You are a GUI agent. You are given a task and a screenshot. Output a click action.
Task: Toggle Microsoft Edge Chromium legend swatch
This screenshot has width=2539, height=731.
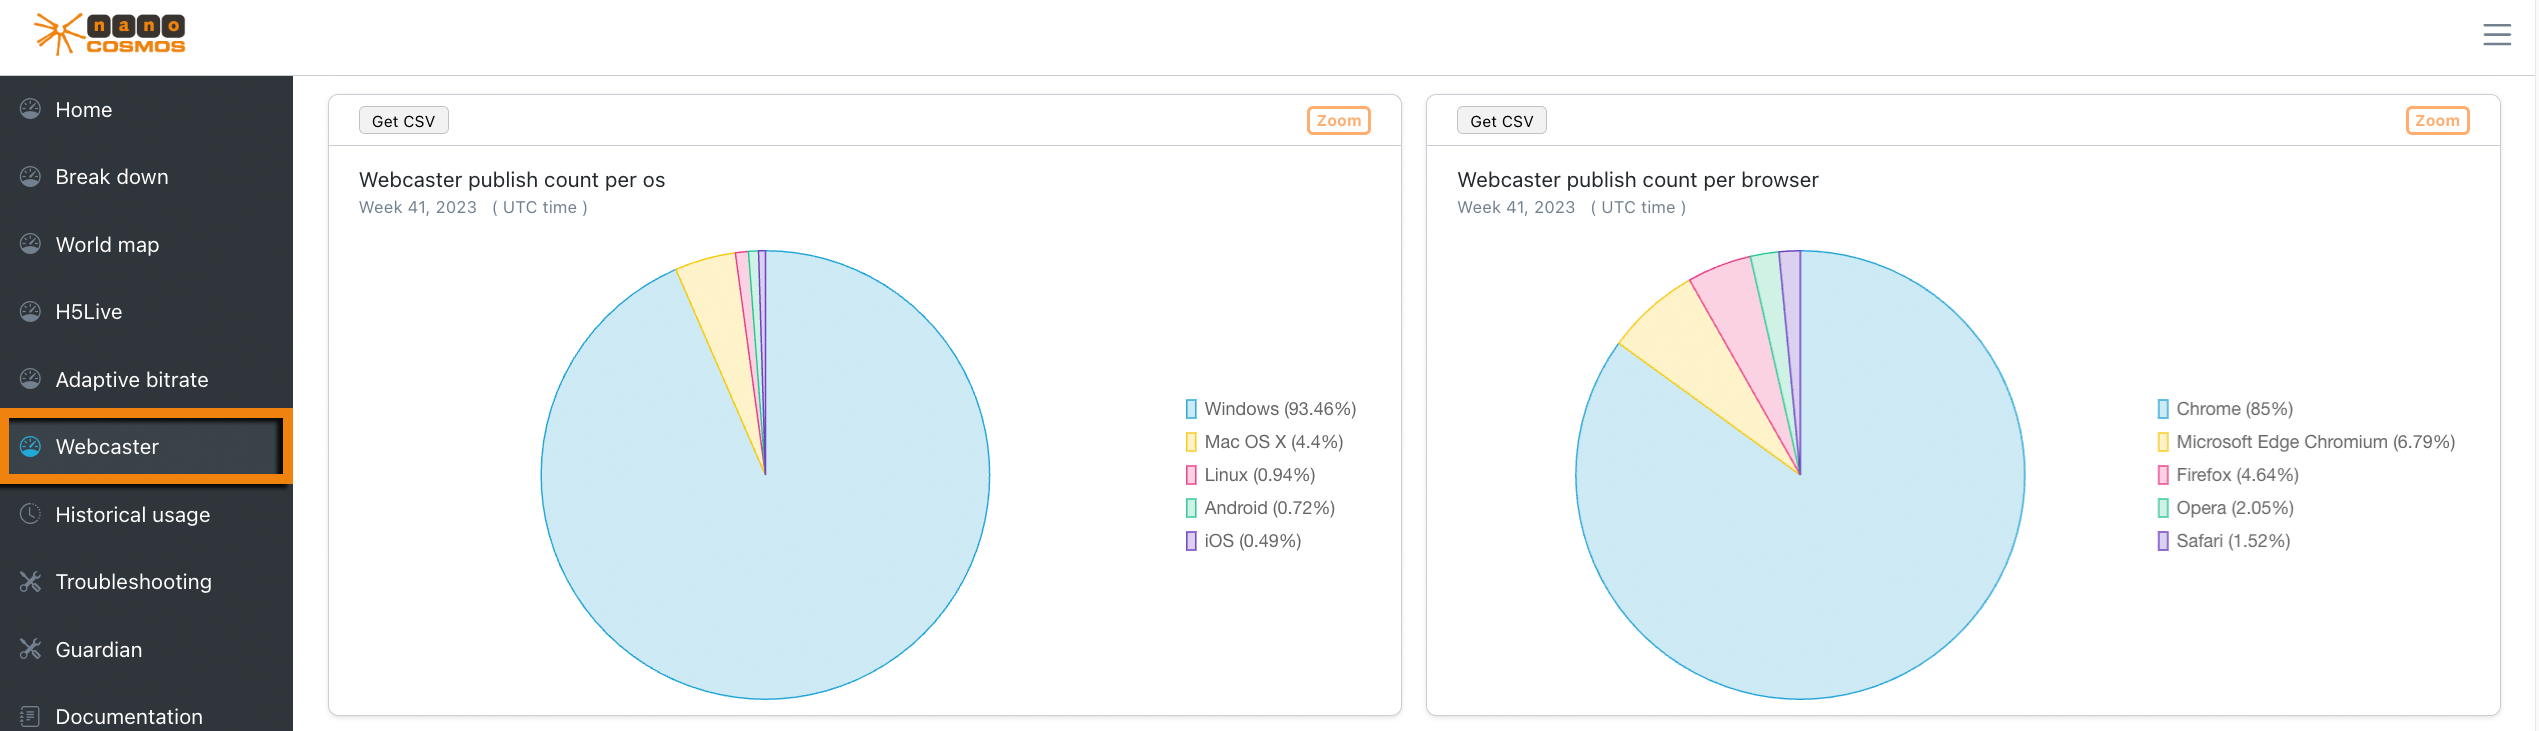[x=2163, y=442]
